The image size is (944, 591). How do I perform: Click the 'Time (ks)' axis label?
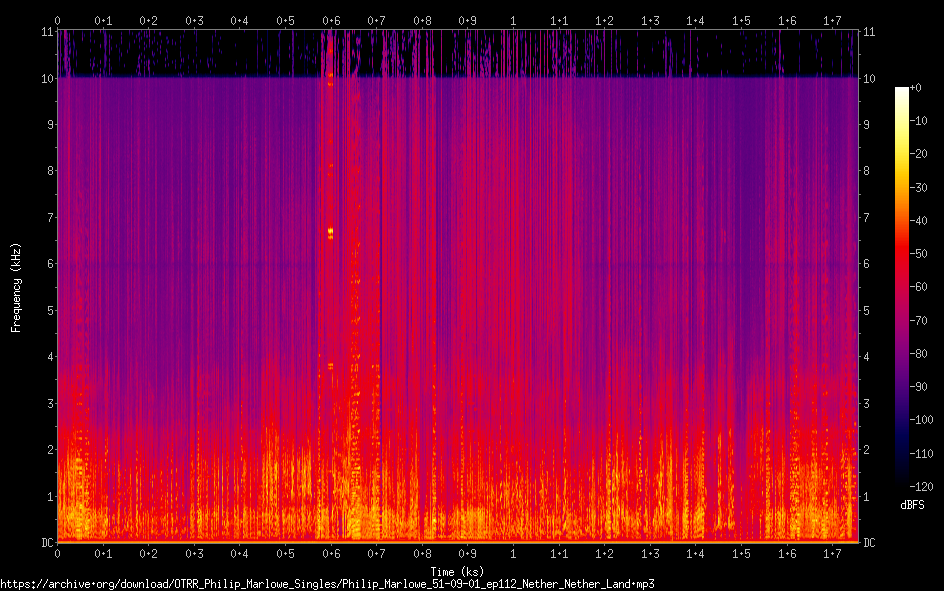tap(456, 571)
